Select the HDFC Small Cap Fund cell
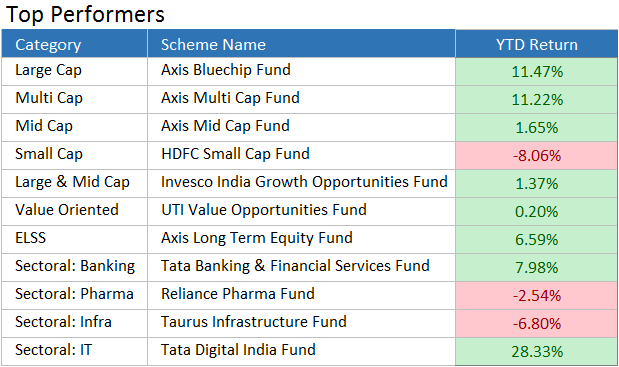 pos(301,155)
